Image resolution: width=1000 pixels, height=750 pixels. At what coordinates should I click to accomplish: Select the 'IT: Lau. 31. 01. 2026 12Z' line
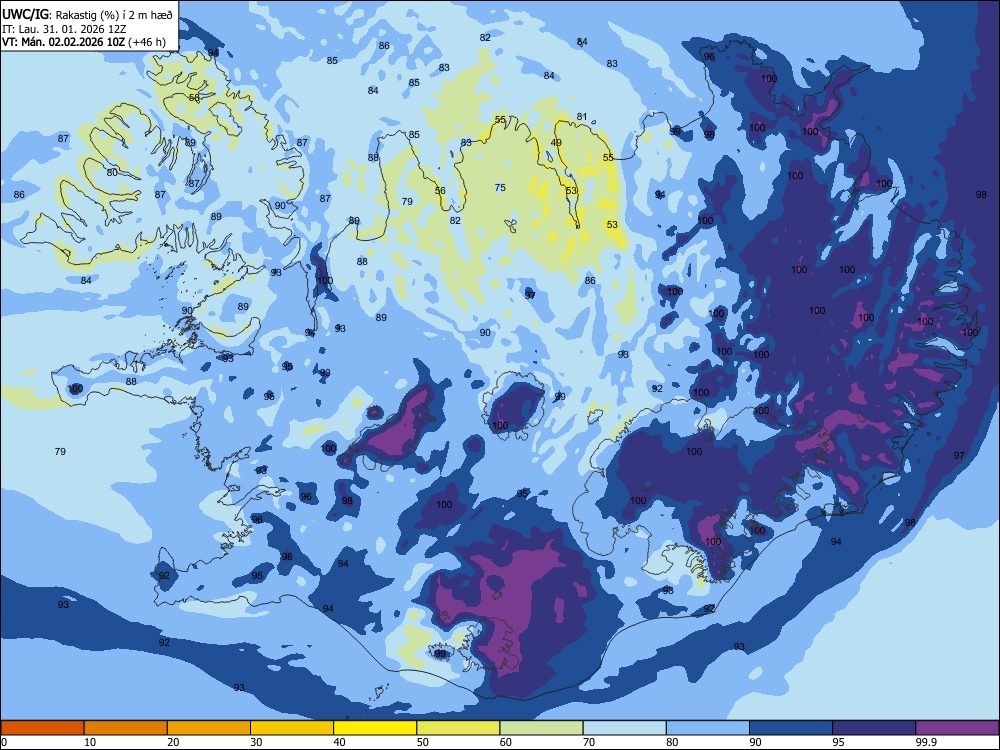pyautogui.click(x=64, y=29)
